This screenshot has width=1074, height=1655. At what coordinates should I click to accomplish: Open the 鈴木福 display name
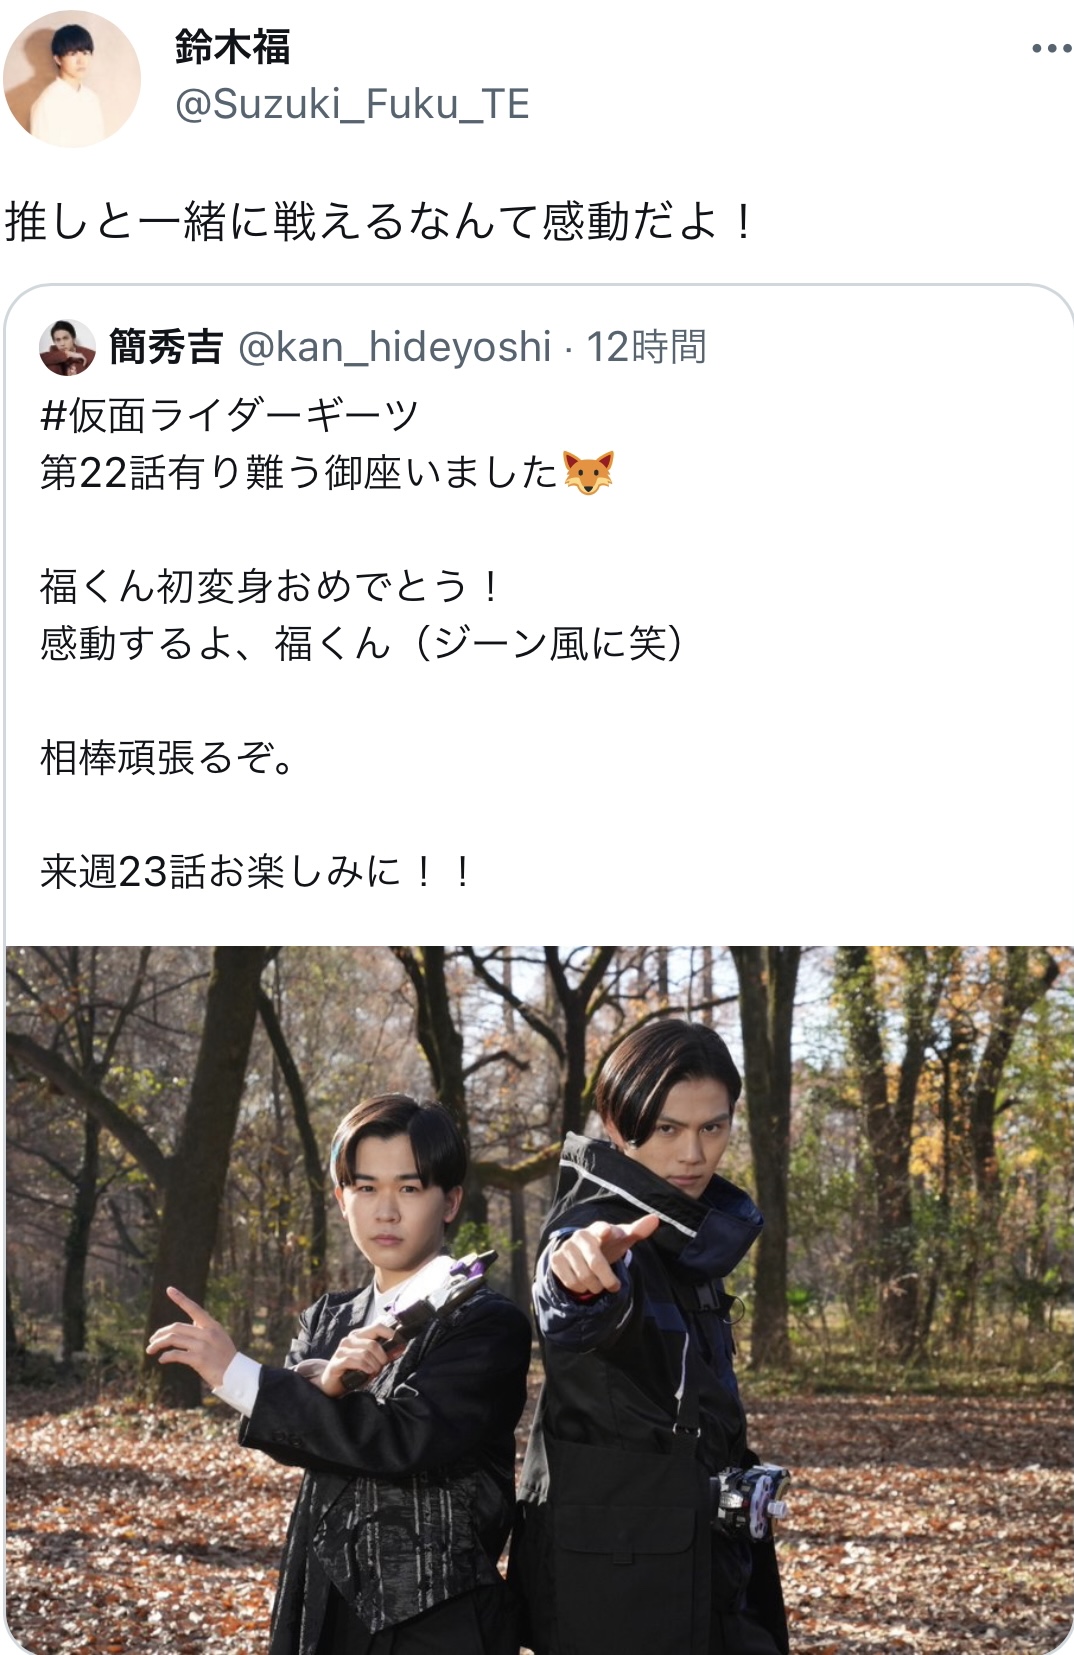coord(232,47)
